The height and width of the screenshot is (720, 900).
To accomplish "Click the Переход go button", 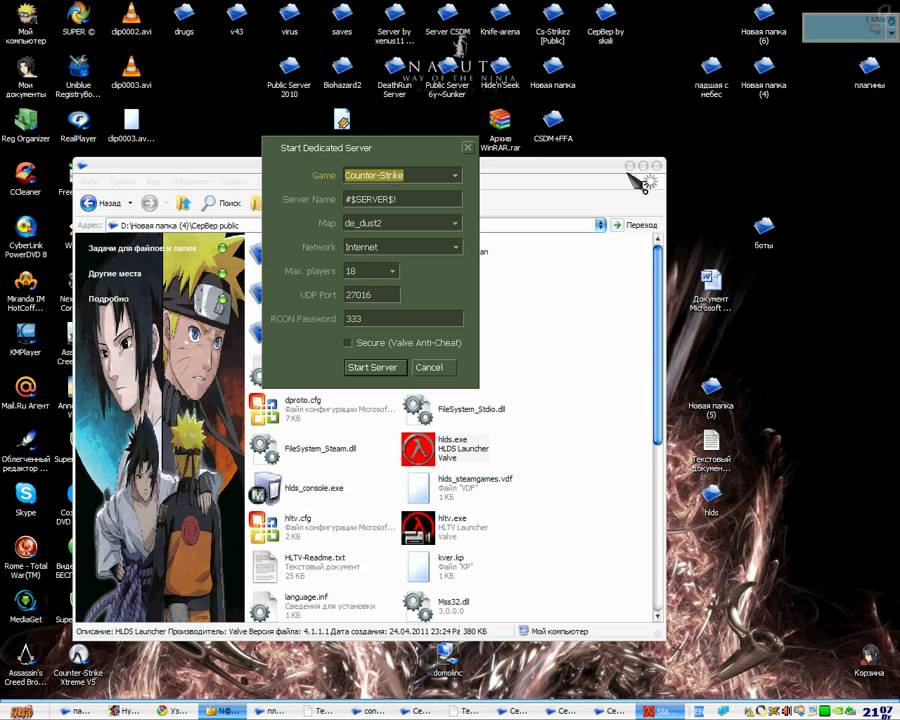I will [x=635, y=225].
